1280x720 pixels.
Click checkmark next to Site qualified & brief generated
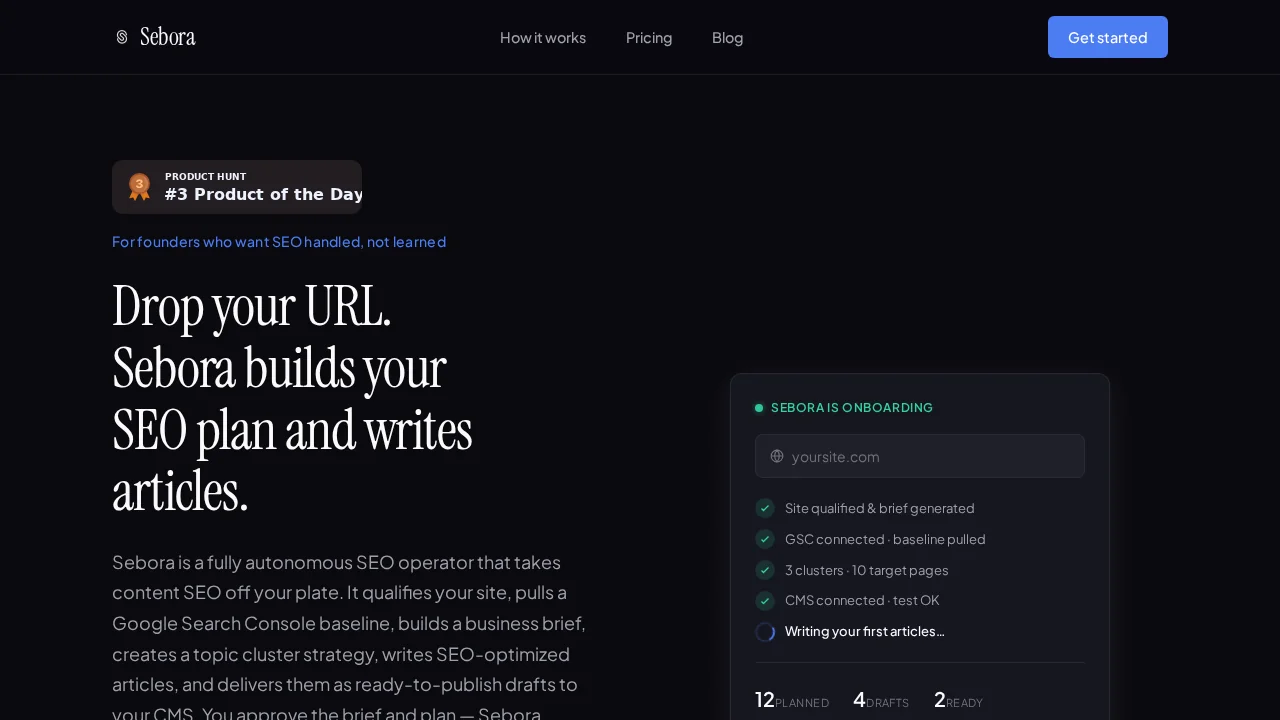(765, 508)
